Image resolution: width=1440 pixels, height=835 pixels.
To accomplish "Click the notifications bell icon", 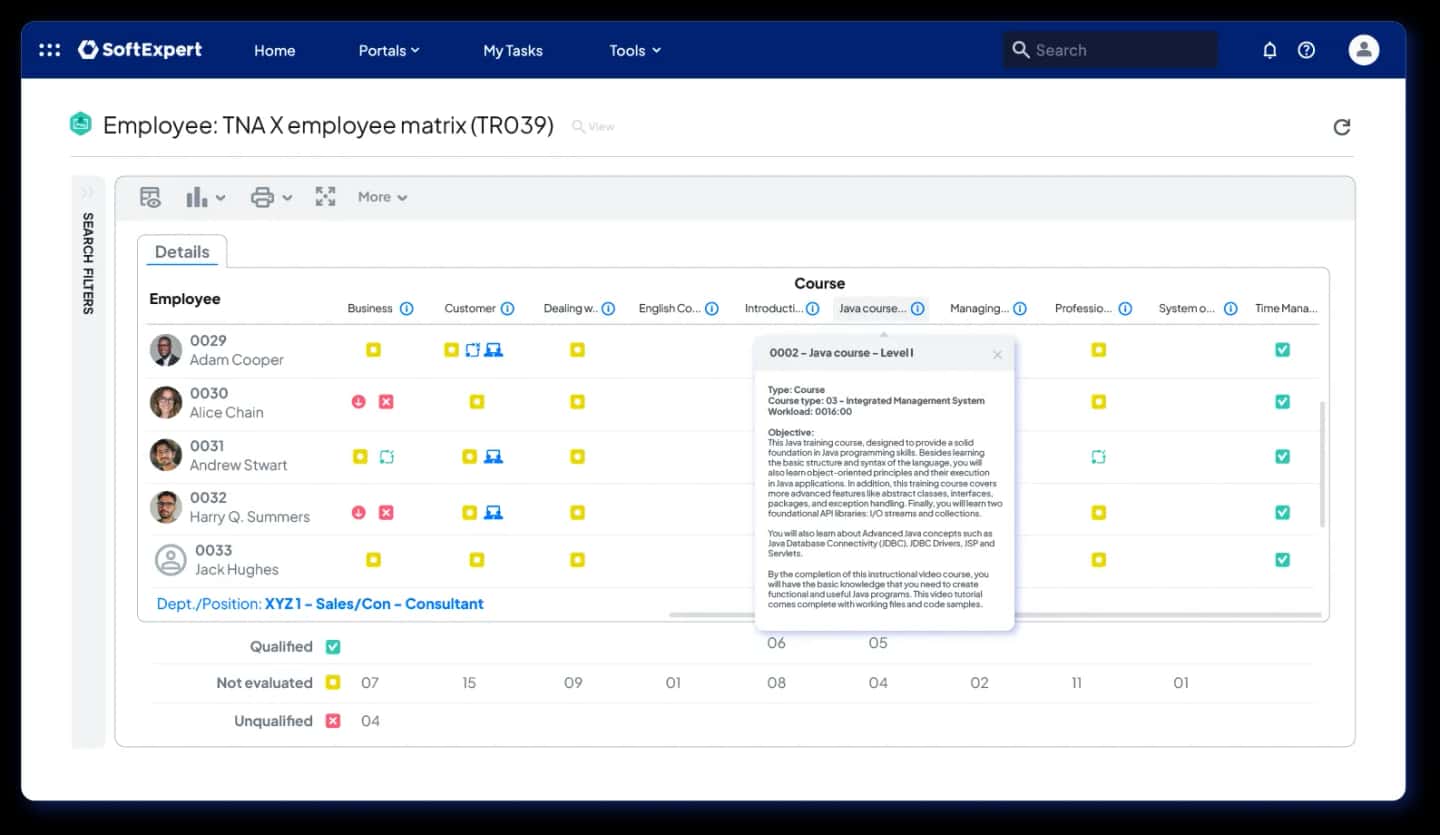I will (x=1270, y=50).
